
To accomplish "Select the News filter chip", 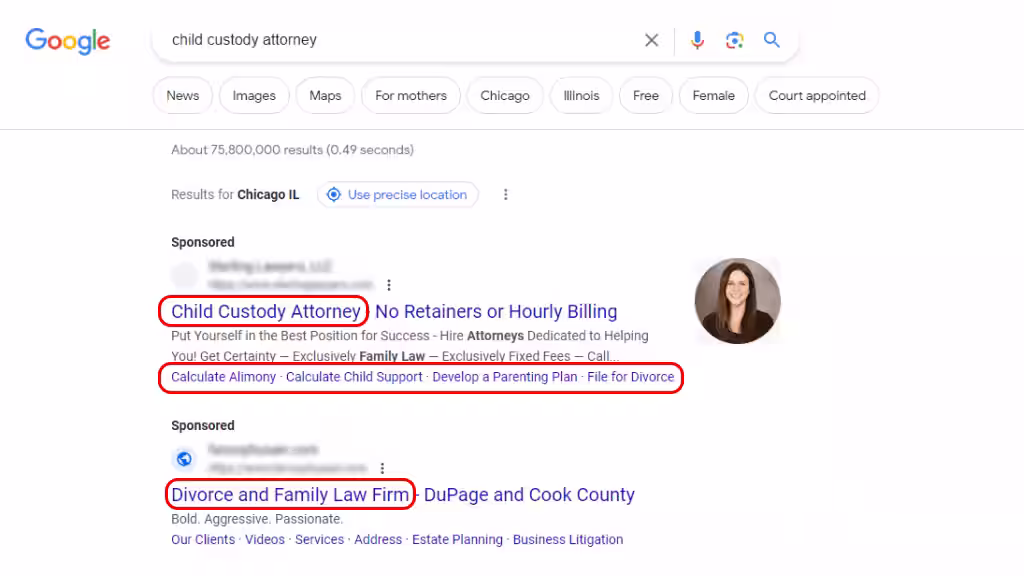I will [183, 95].
